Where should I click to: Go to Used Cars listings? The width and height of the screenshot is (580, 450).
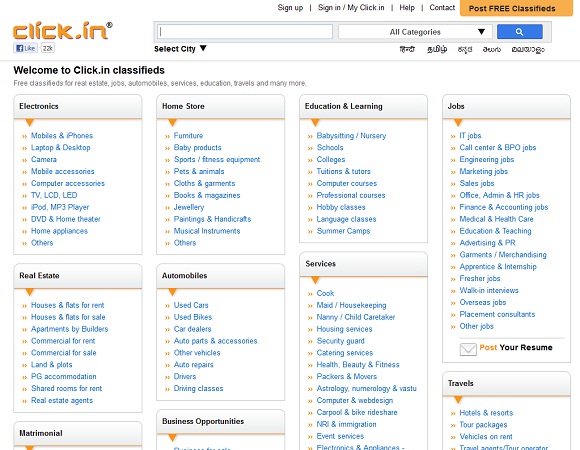191,305
